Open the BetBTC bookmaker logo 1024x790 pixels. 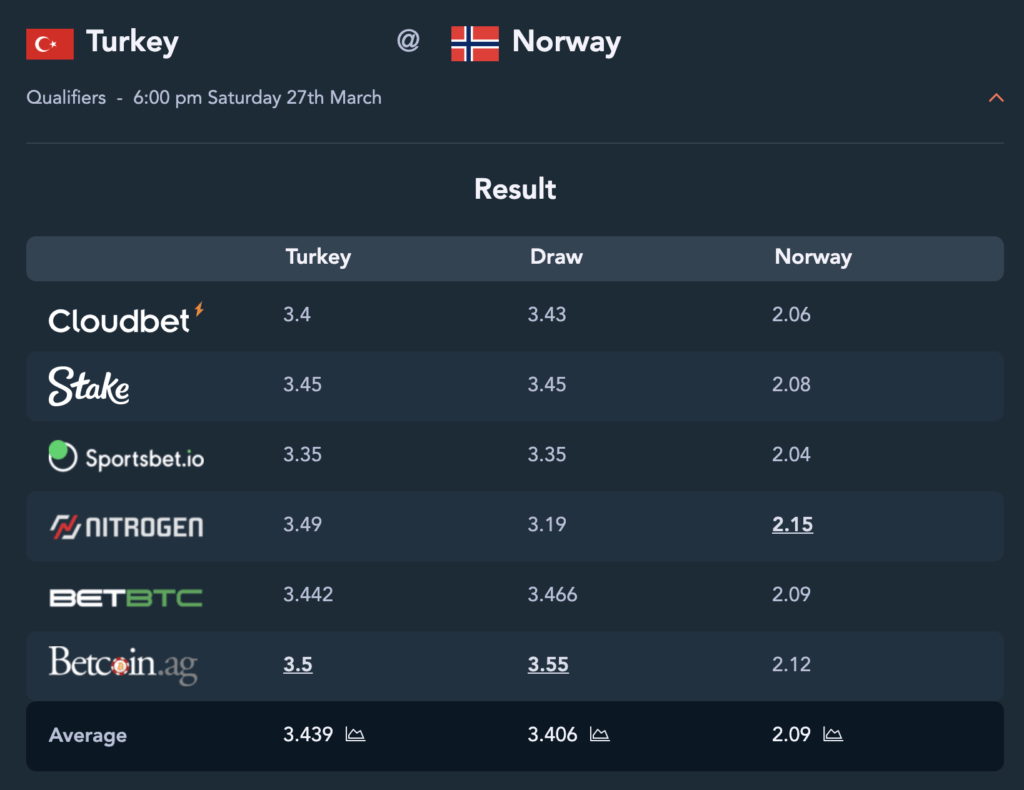(x=126, y=597)
